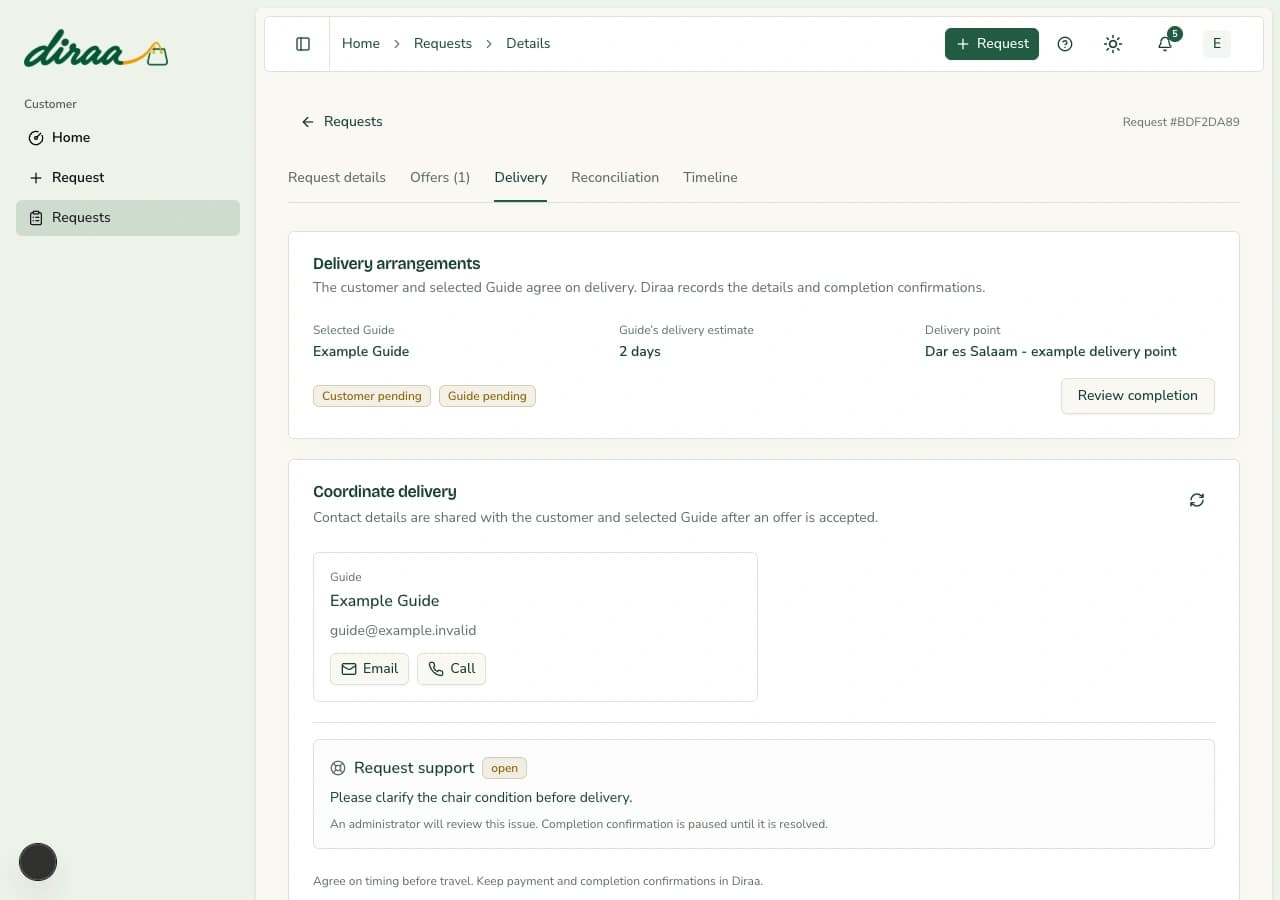Click Requests in the breadcrumb
This screenshot has height=900, width=1280.
point(443,44)
